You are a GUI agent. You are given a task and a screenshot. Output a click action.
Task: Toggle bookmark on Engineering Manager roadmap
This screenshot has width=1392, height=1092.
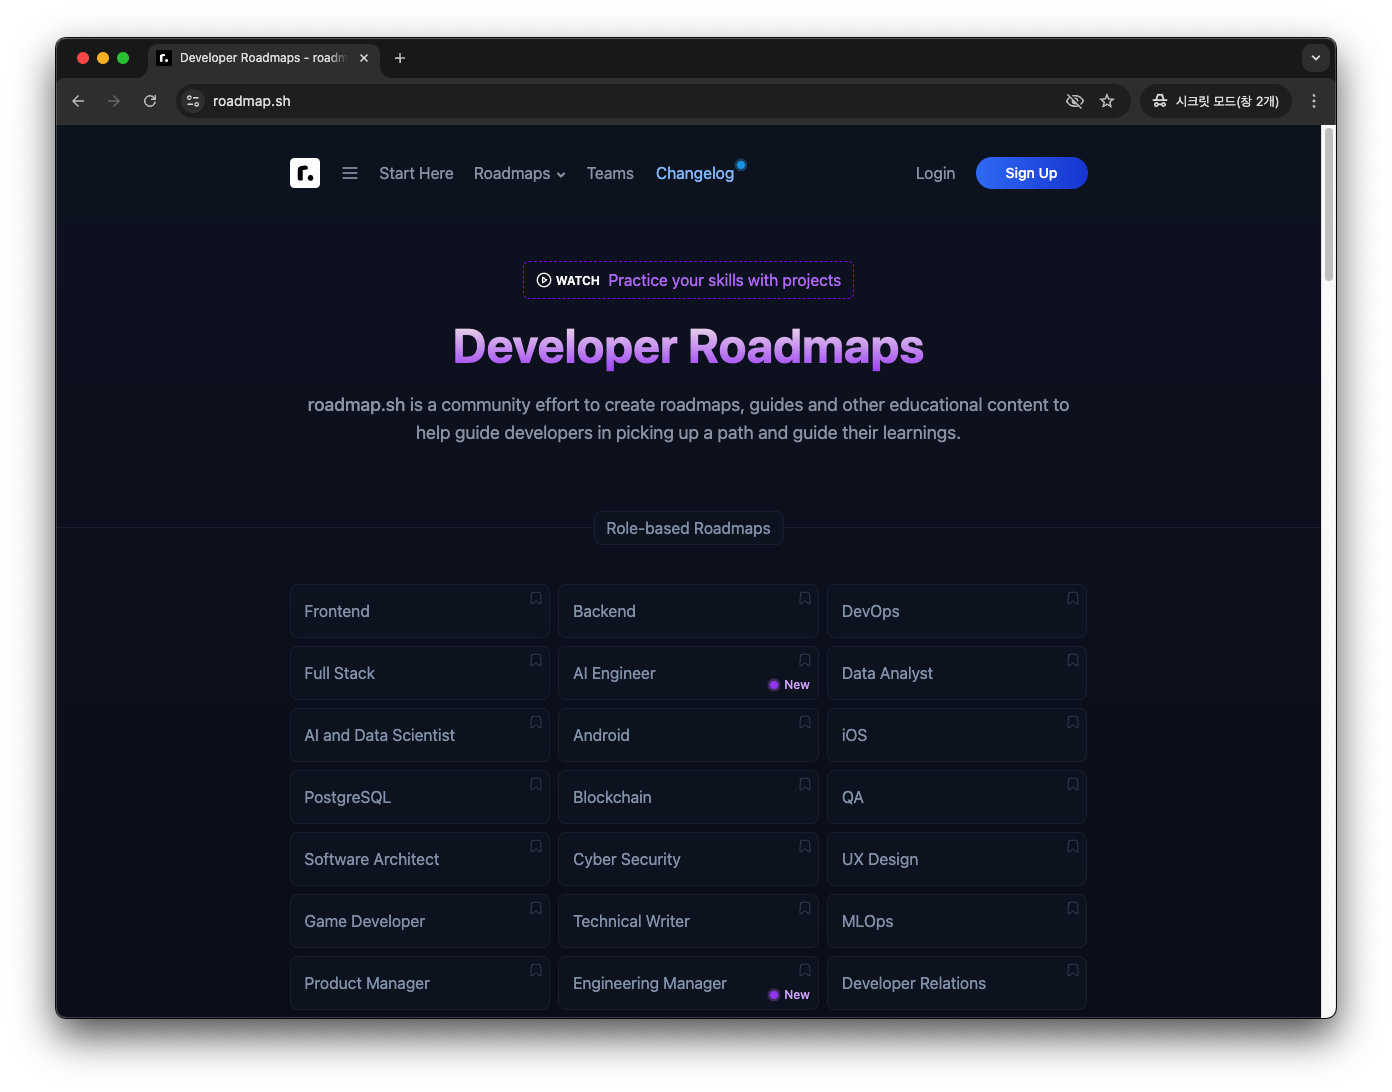click(x=805, y=970)
